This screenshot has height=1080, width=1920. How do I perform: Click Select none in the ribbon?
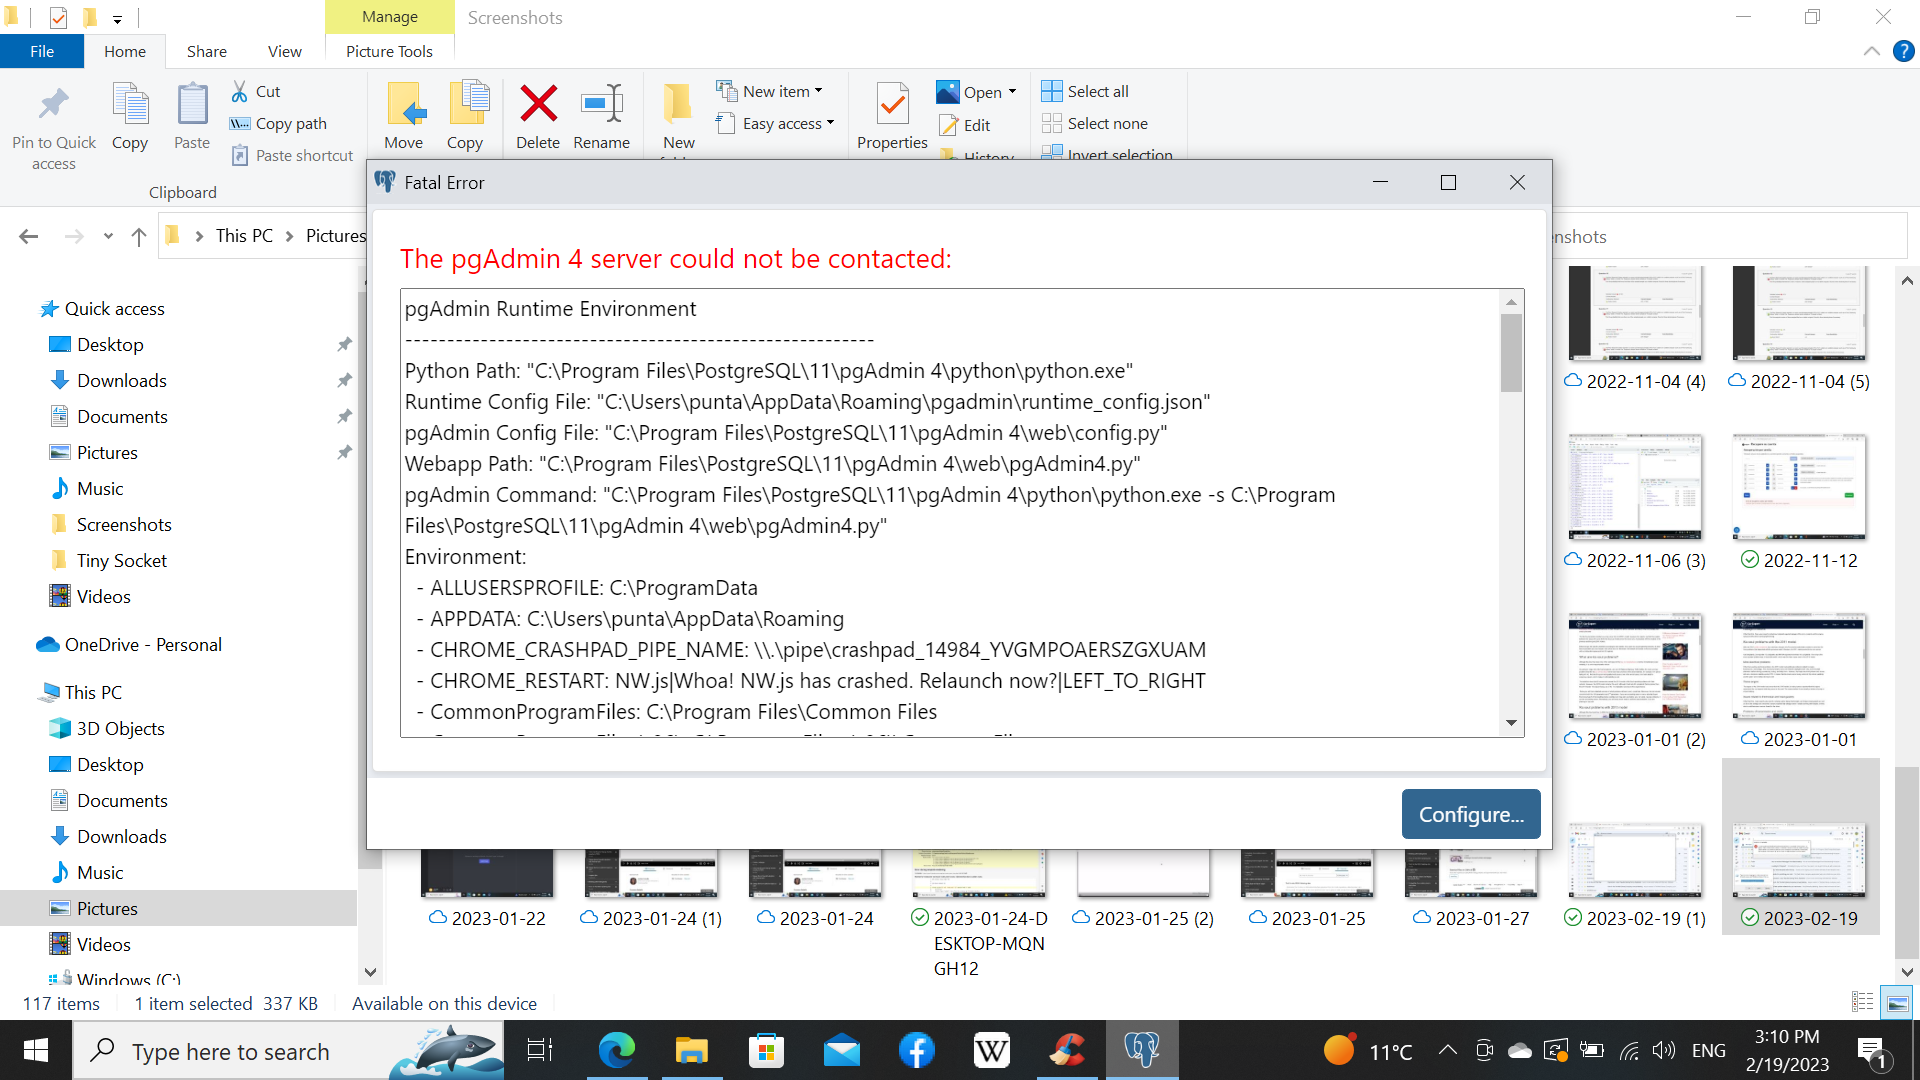[1106, 123]
